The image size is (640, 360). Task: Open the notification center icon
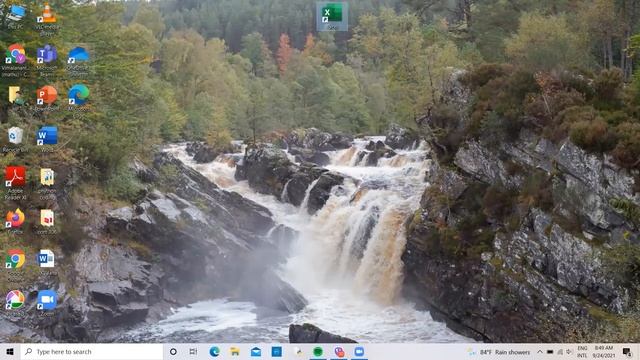[627, 351]
